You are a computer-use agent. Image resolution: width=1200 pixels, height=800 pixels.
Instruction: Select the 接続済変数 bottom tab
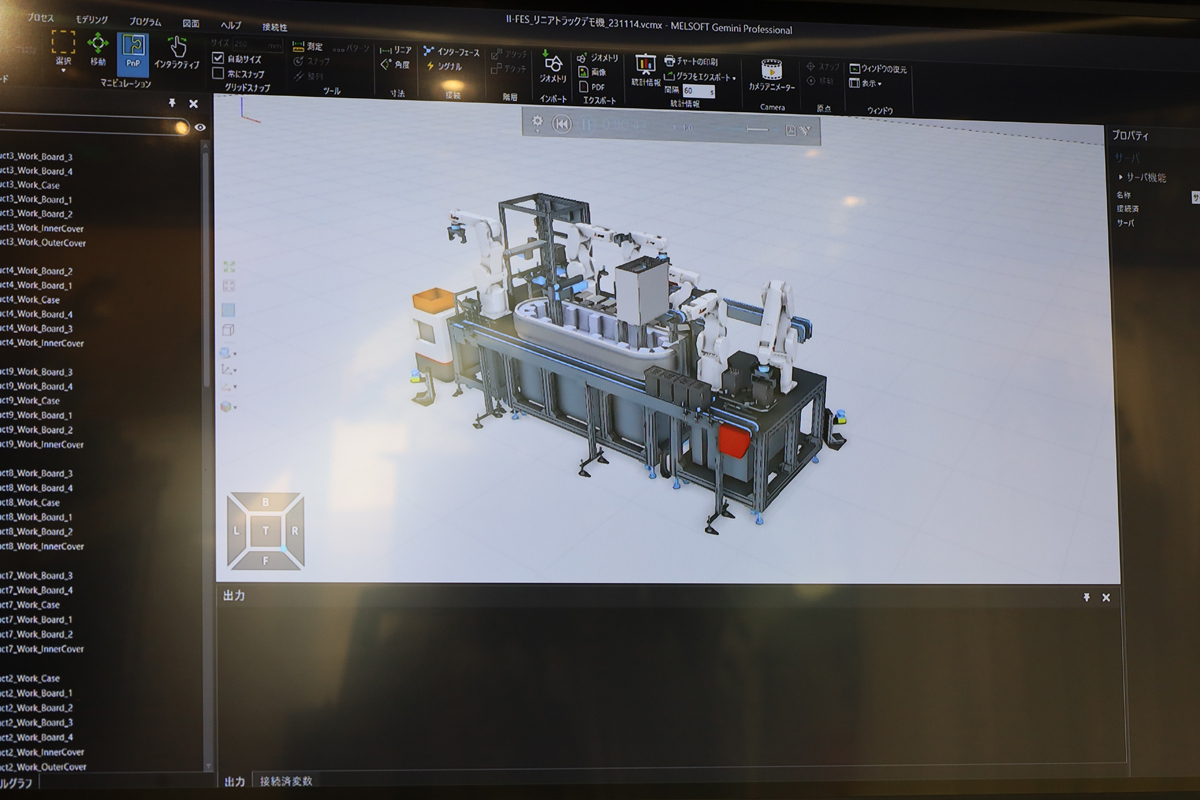286,781
